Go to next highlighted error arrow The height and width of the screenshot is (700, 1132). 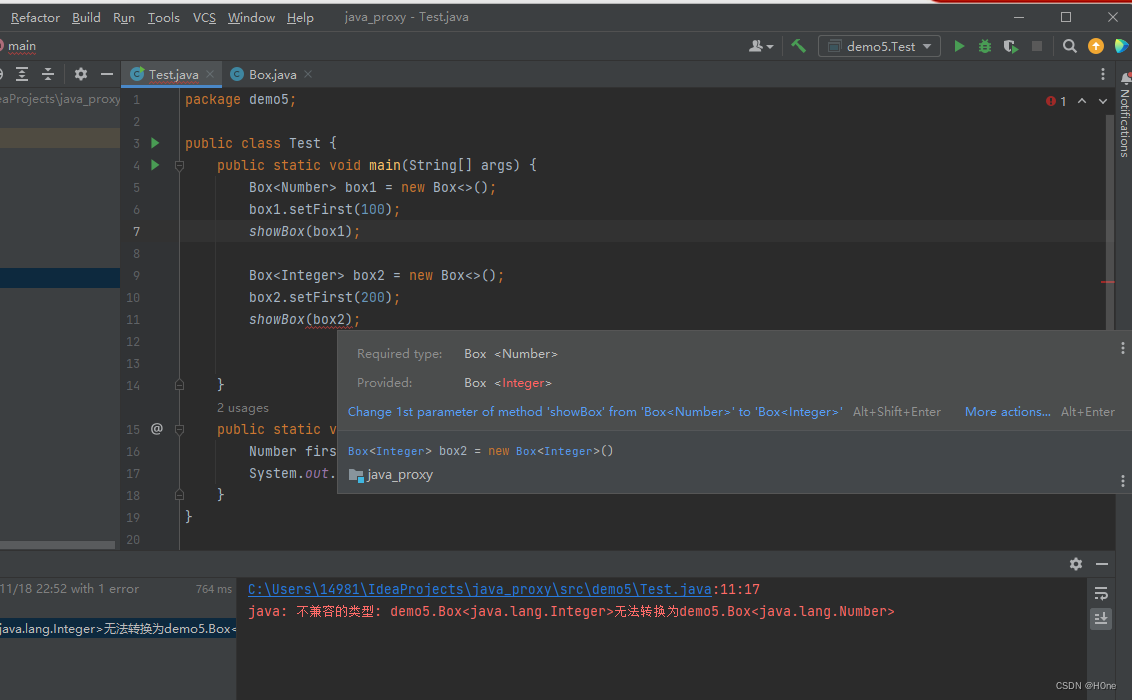1103,101
